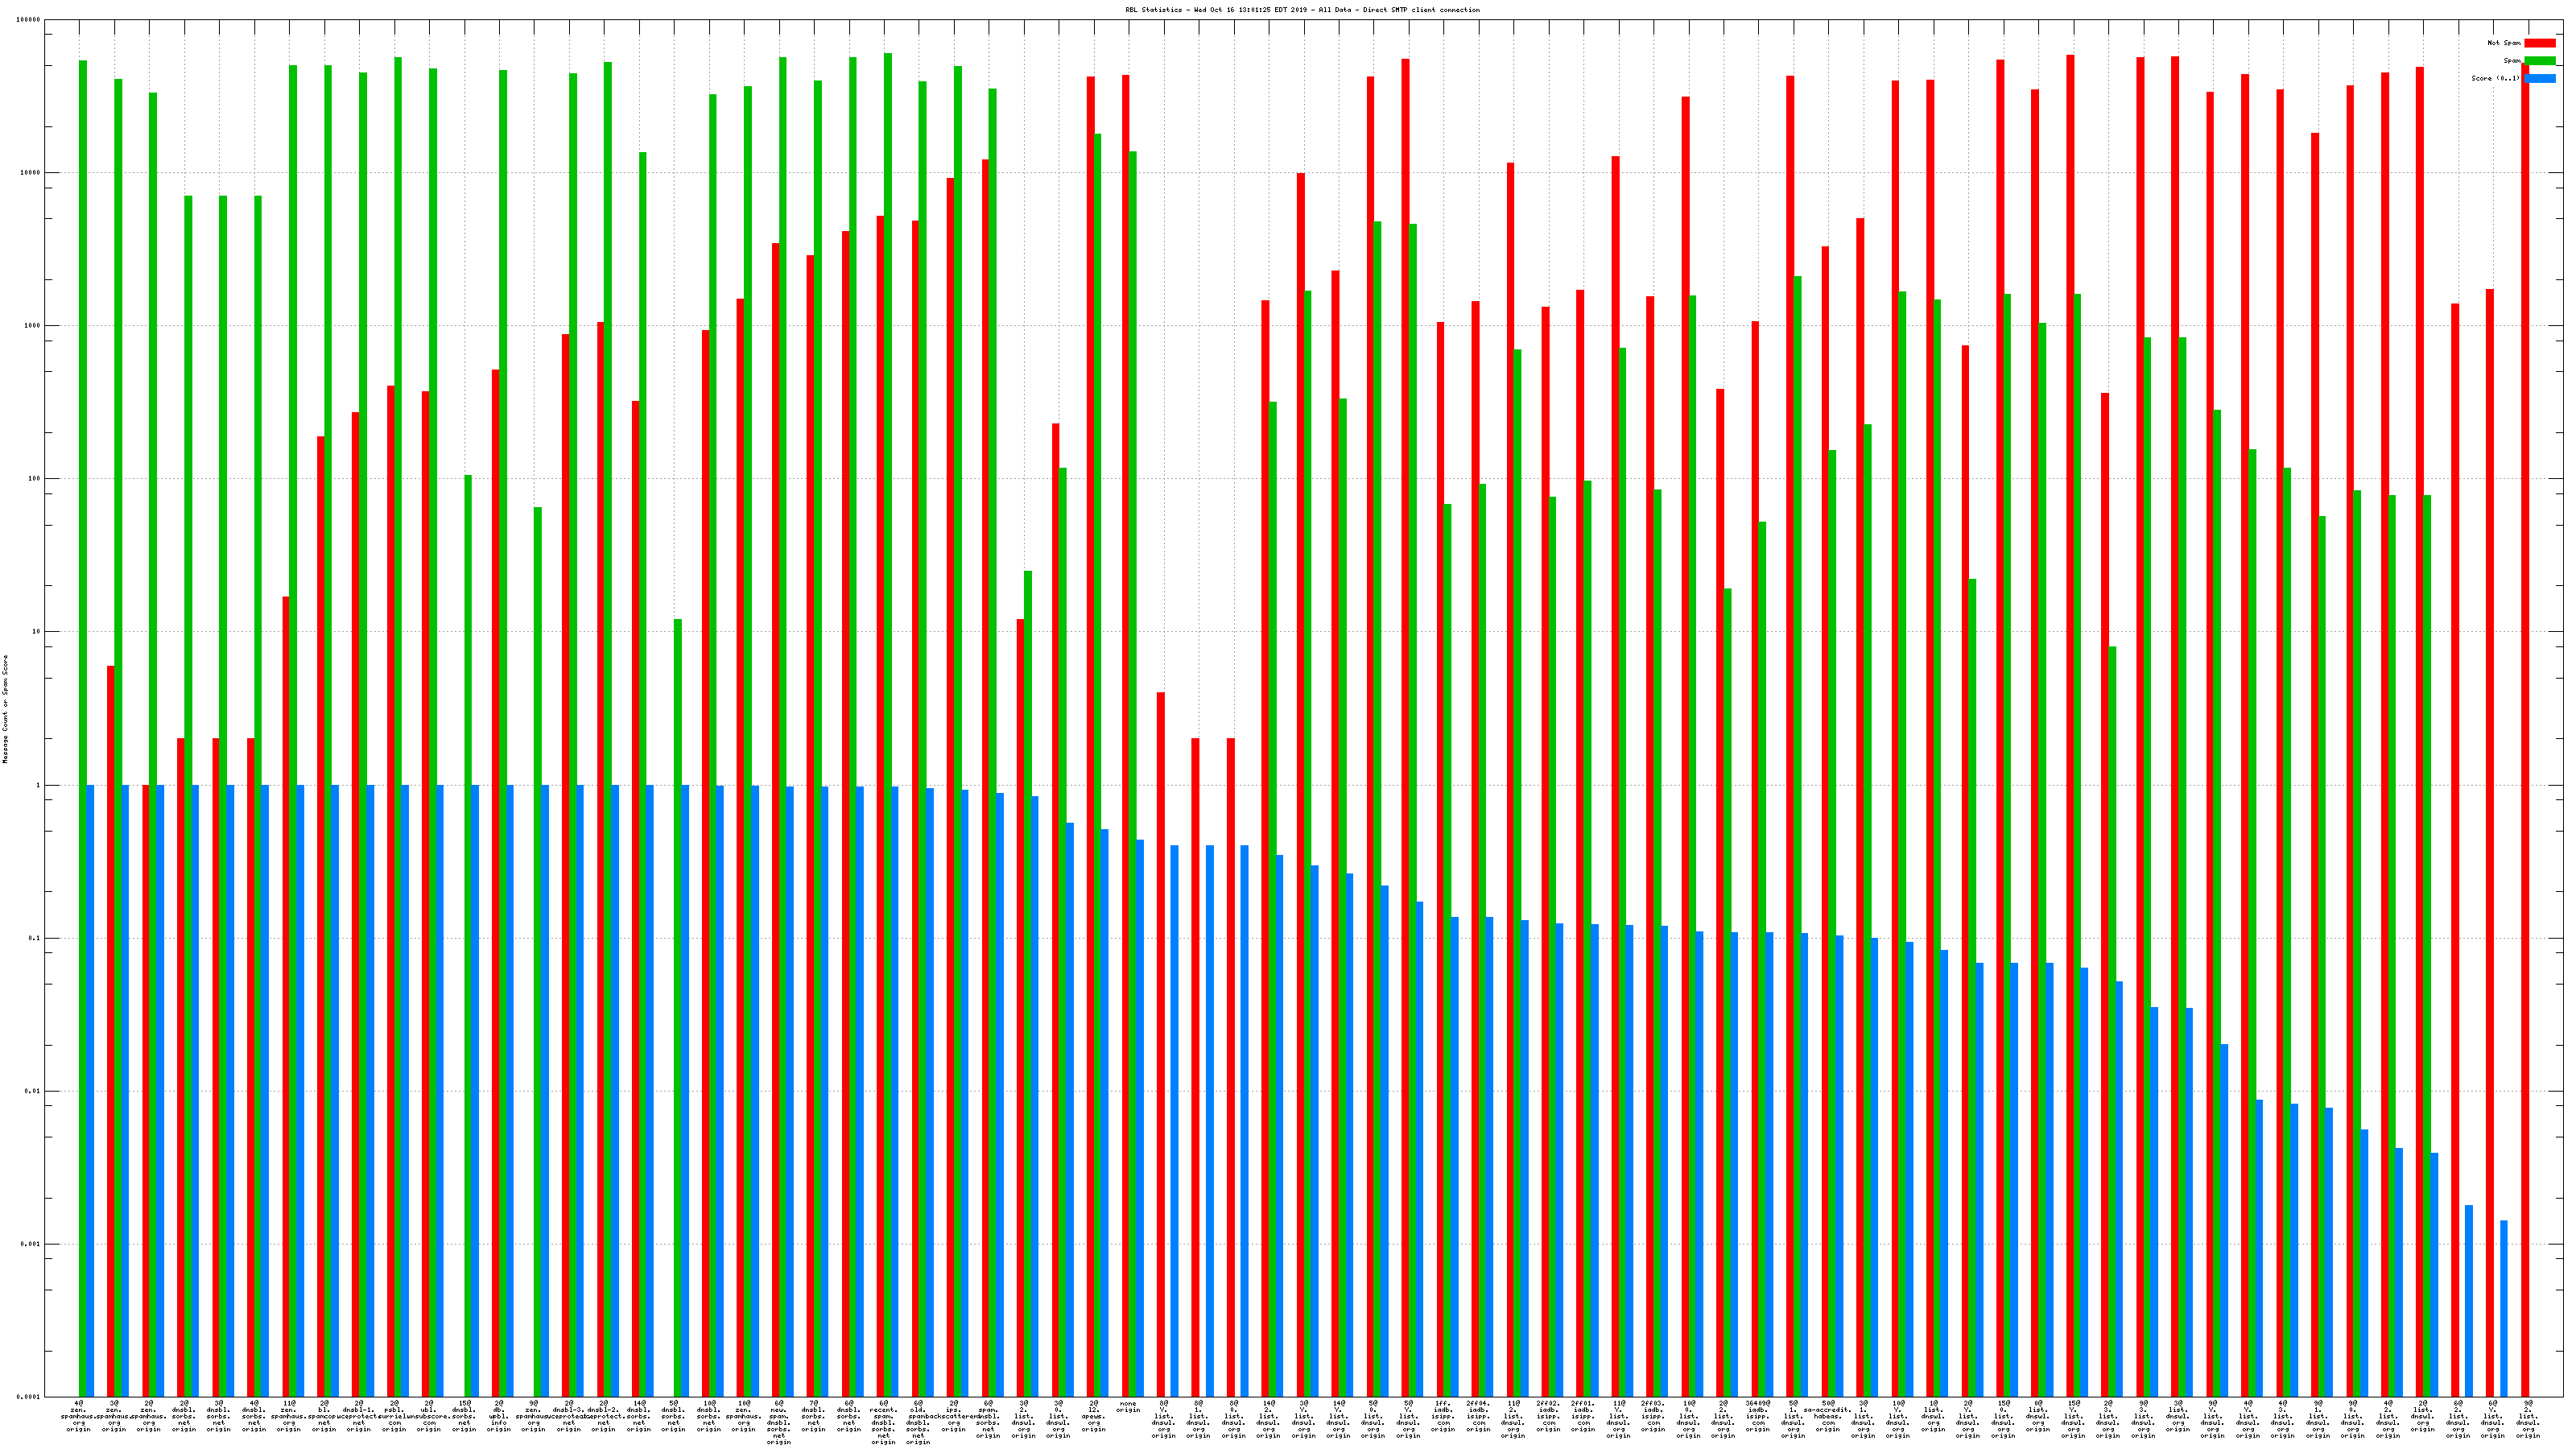Viewport: 2576px width, 1449px height.
Task: Click the bl.spamcop.net origin x-axis label
Action: pos(324,1417)
